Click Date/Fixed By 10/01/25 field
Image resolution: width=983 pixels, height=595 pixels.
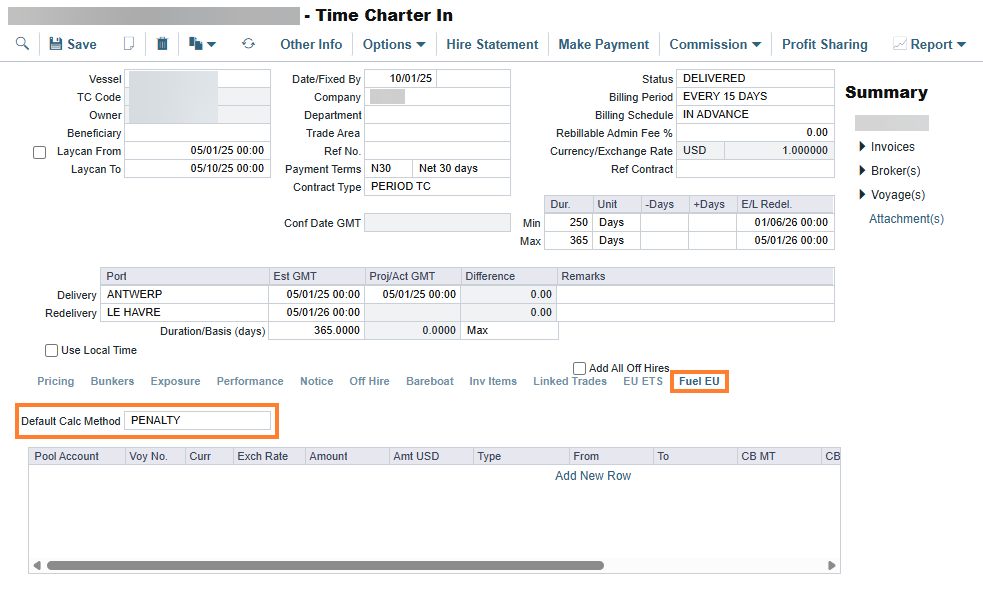pos(401,78)
